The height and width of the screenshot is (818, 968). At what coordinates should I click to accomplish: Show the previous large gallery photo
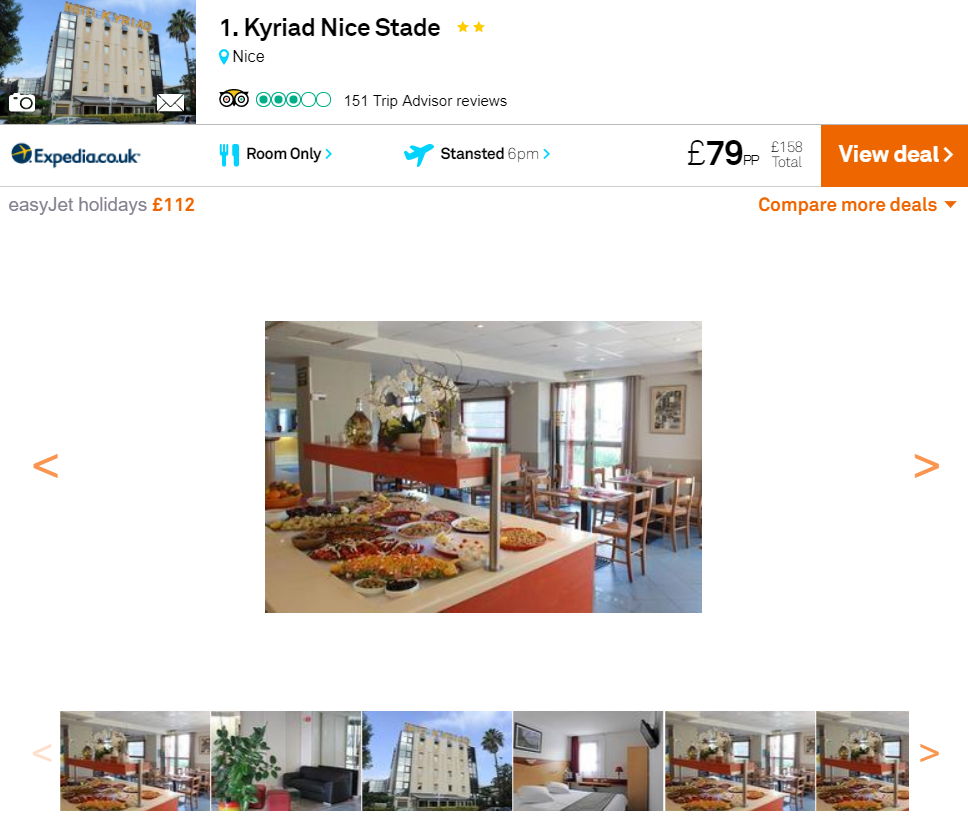46,466
